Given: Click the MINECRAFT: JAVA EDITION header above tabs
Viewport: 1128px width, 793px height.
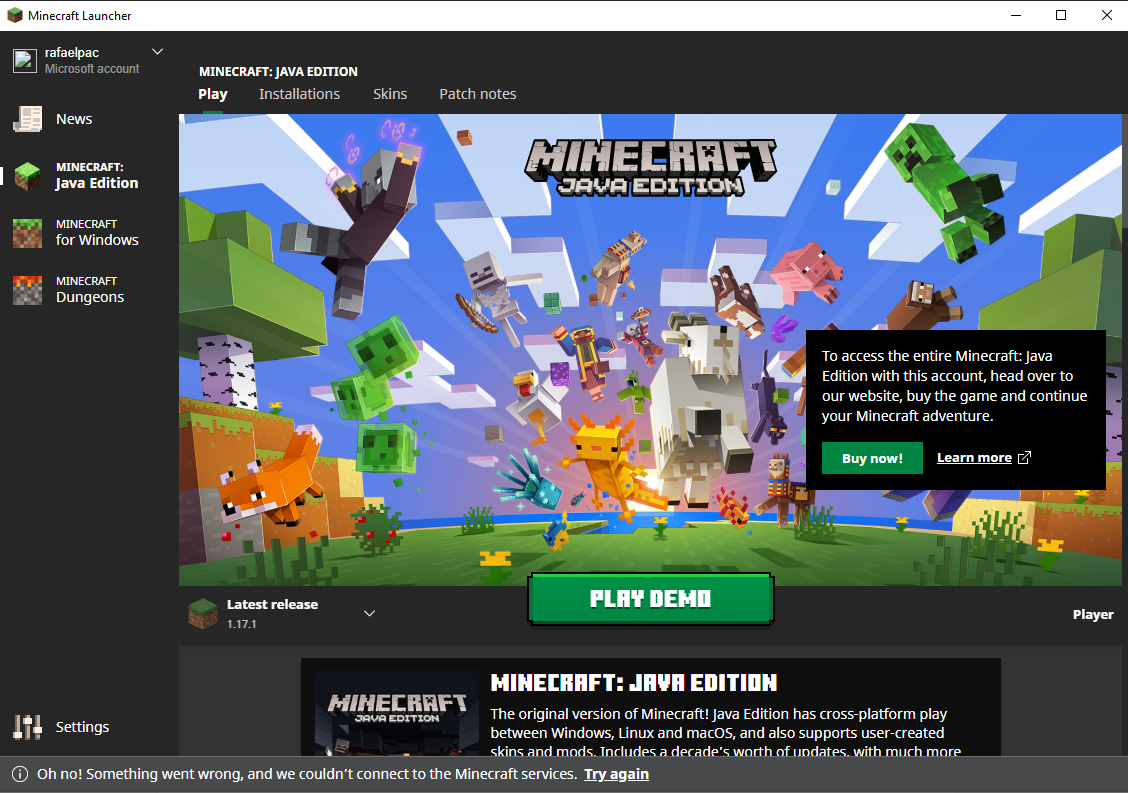Looking at the screenshot, I should pos(278,71).
